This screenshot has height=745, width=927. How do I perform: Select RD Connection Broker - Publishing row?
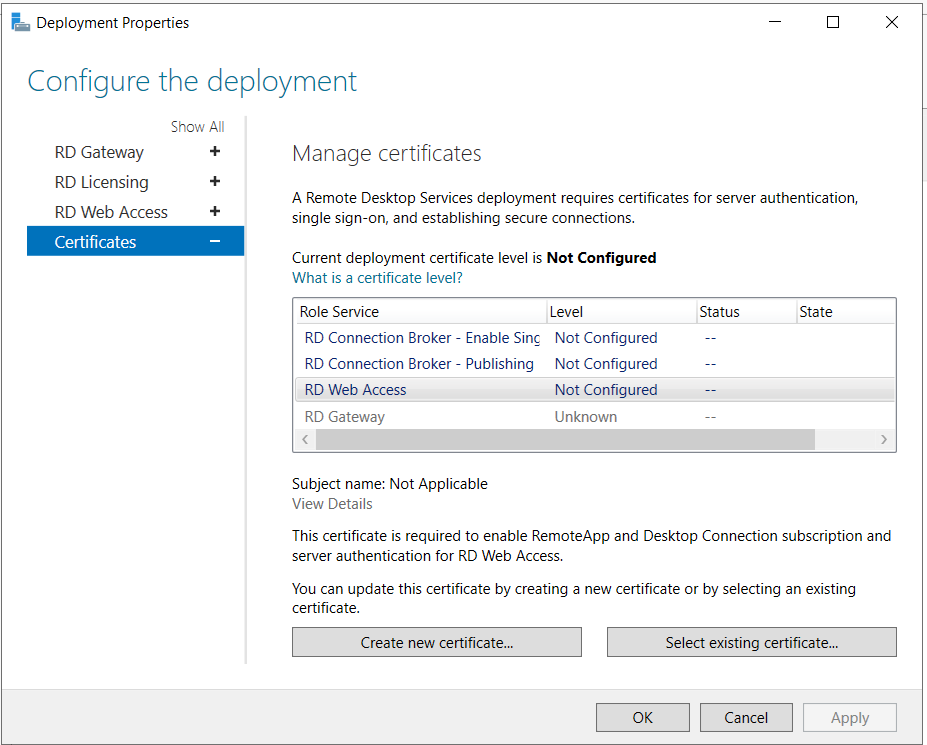[594, 364]
